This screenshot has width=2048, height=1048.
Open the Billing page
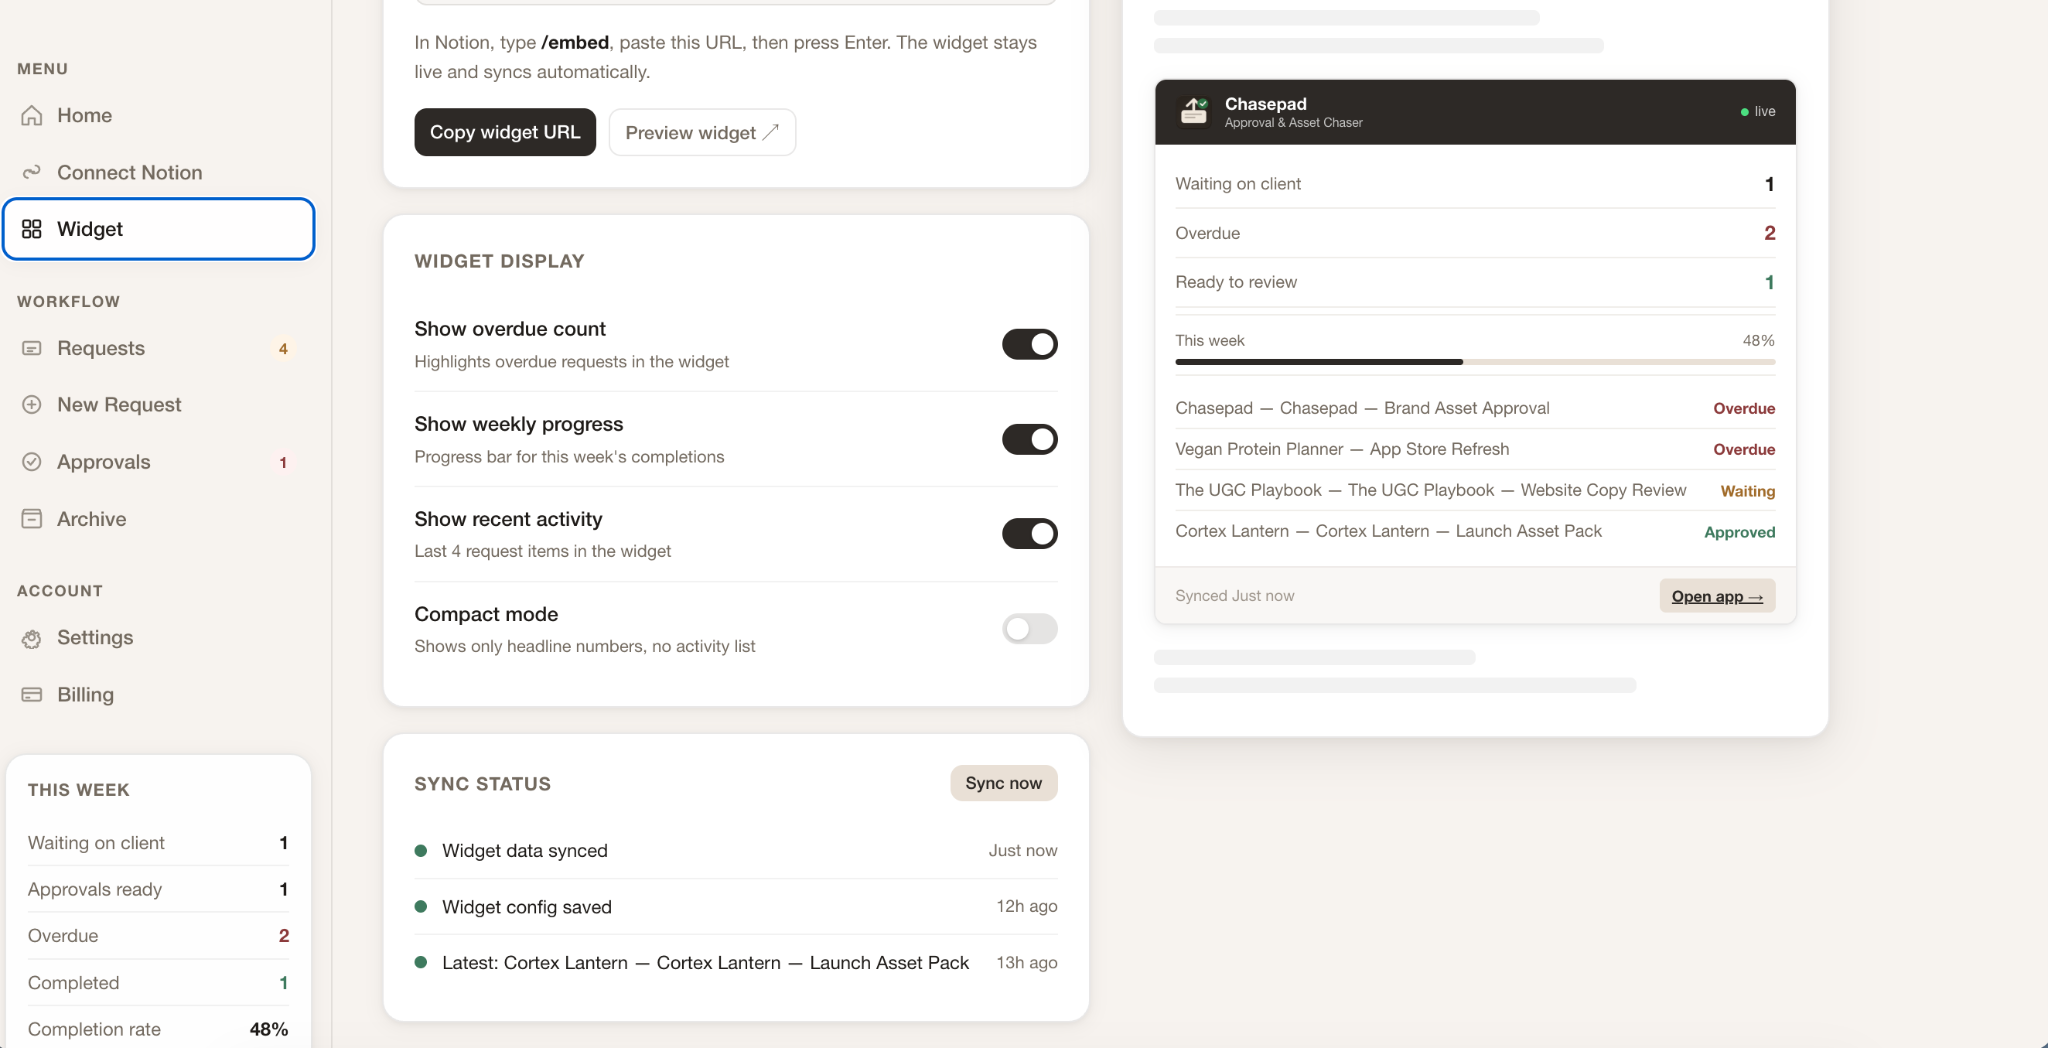click(159, 694)
